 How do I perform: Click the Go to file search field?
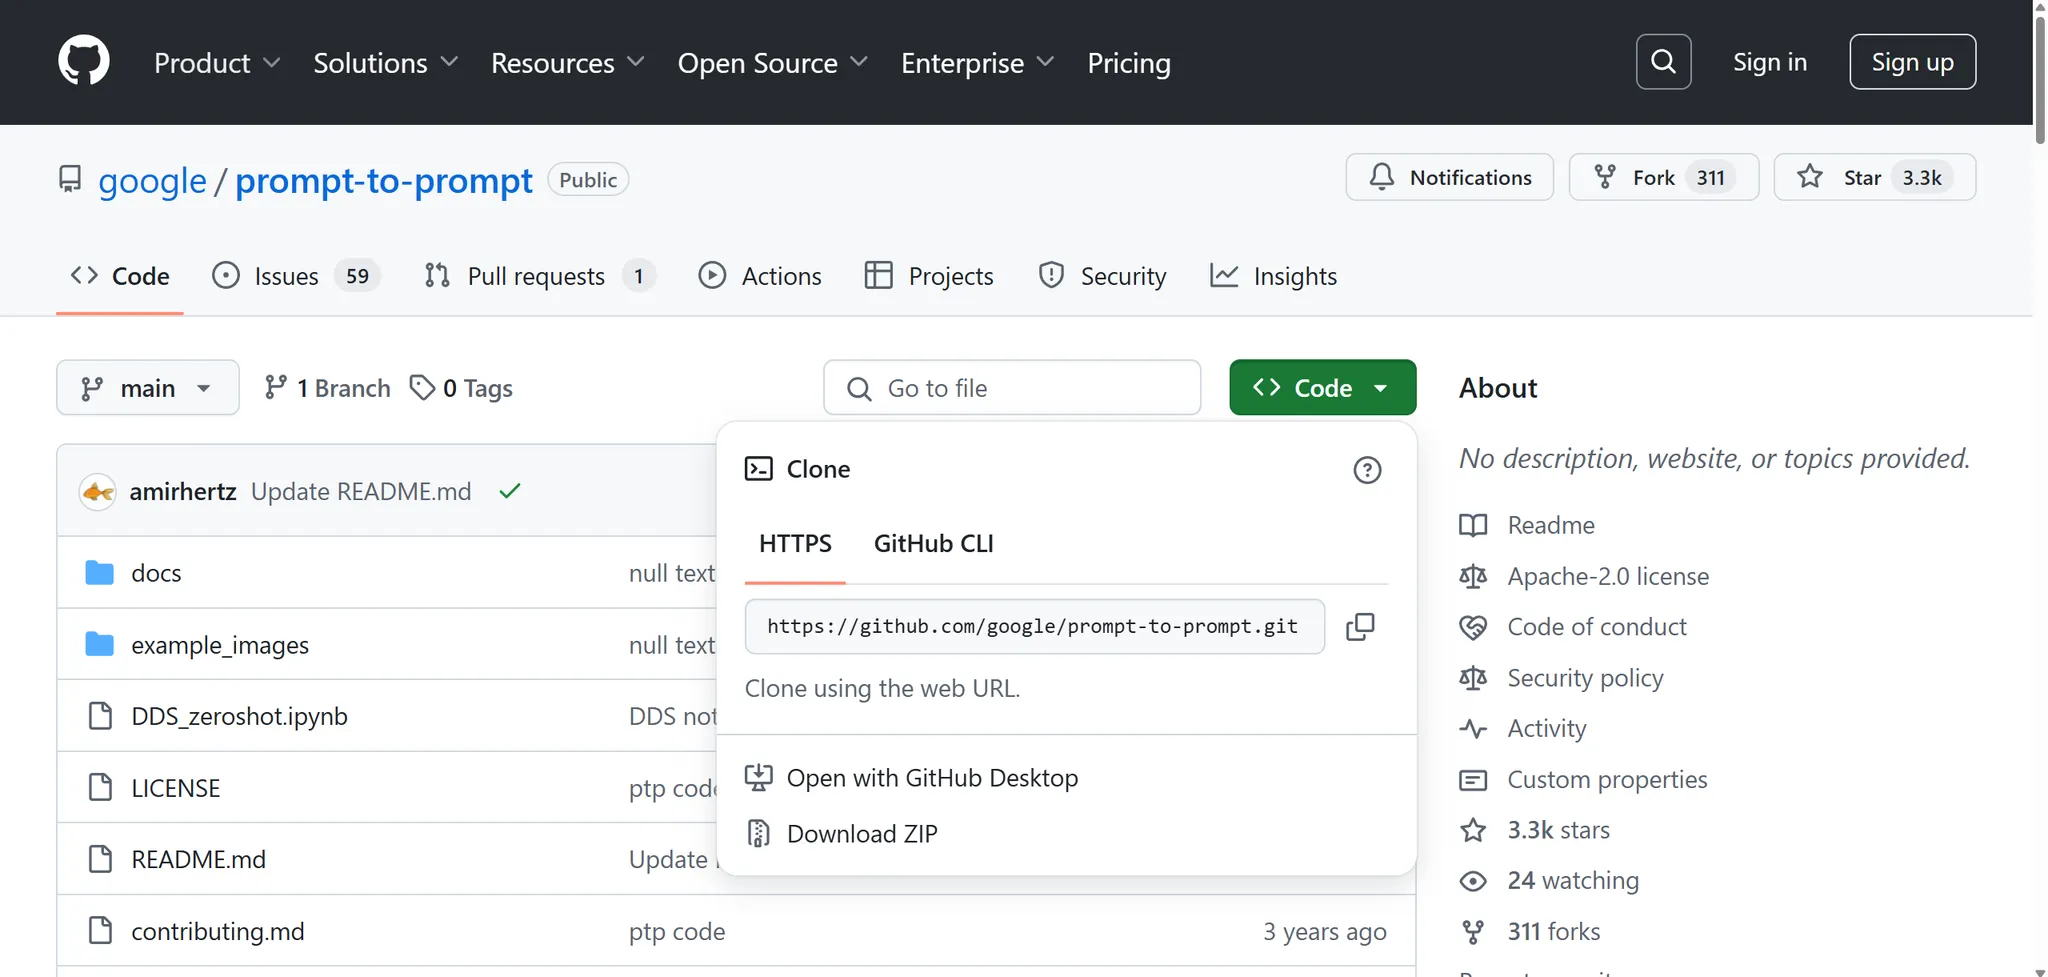tap(1012, 388)
